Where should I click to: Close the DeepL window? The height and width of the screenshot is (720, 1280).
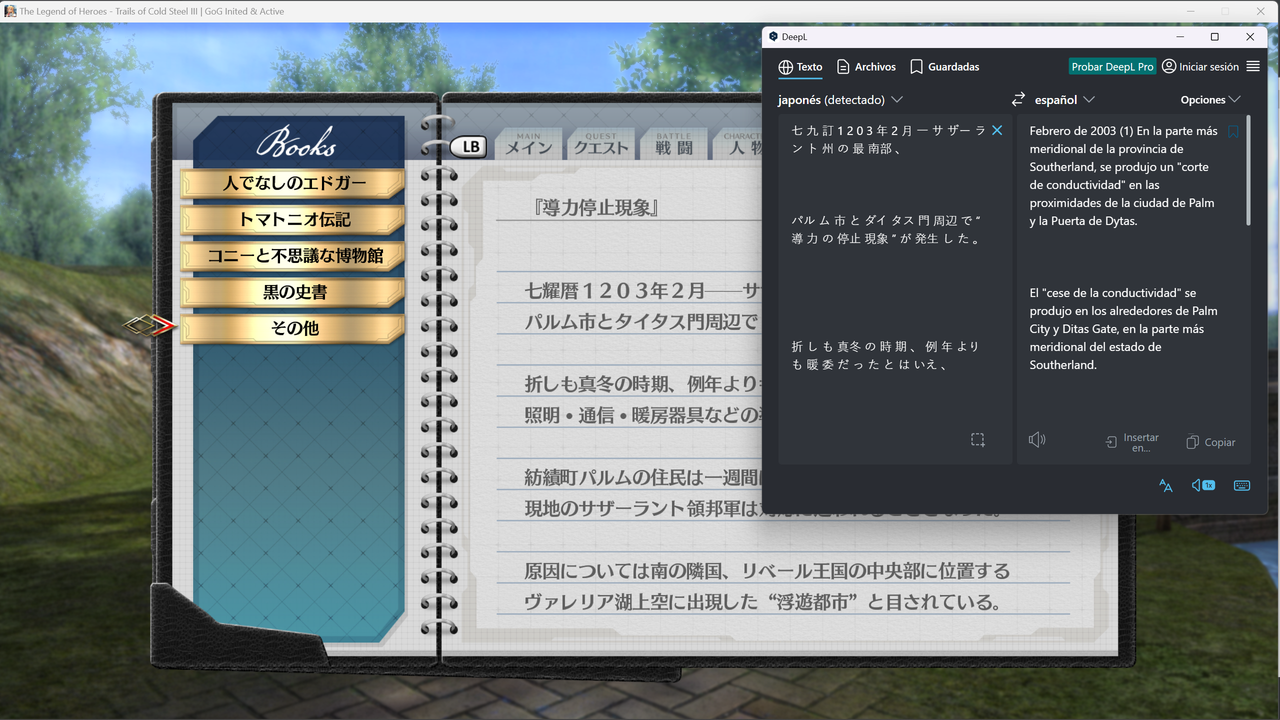(1250, 37)
